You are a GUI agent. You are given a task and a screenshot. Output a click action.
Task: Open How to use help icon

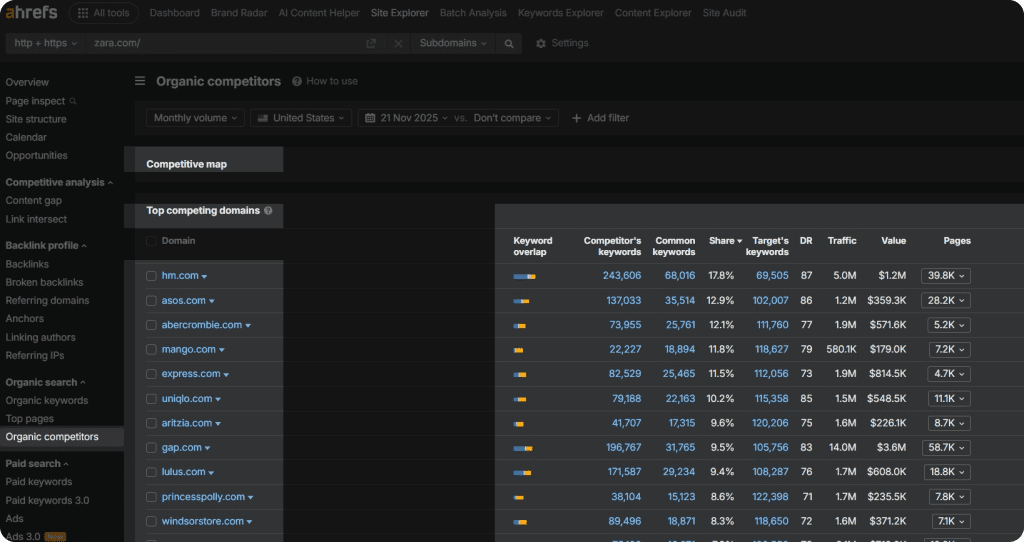click(x=296, y=82)
